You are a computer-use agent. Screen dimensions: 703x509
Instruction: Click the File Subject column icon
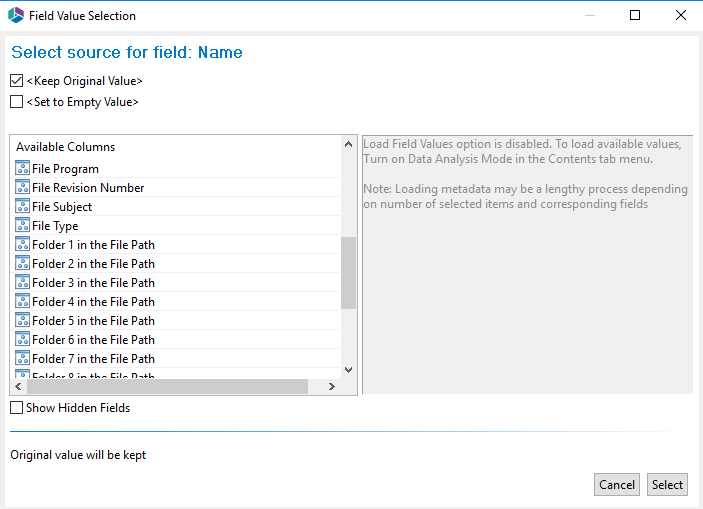(x=23, y=207)
